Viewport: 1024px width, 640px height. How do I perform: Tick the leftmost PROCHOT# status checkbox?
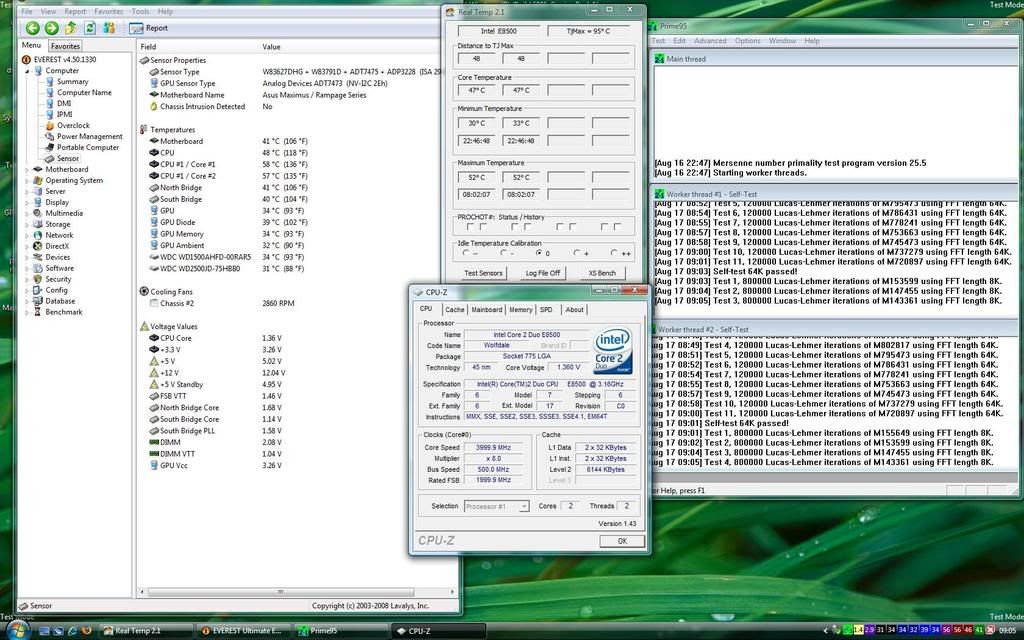(x=470, y=227)
